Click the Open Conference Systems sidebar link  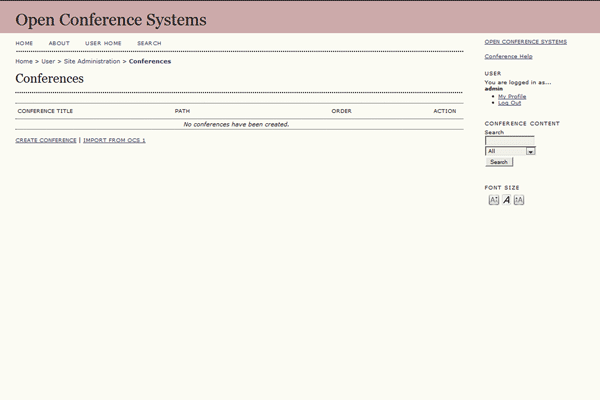click(x=525, y=42)
